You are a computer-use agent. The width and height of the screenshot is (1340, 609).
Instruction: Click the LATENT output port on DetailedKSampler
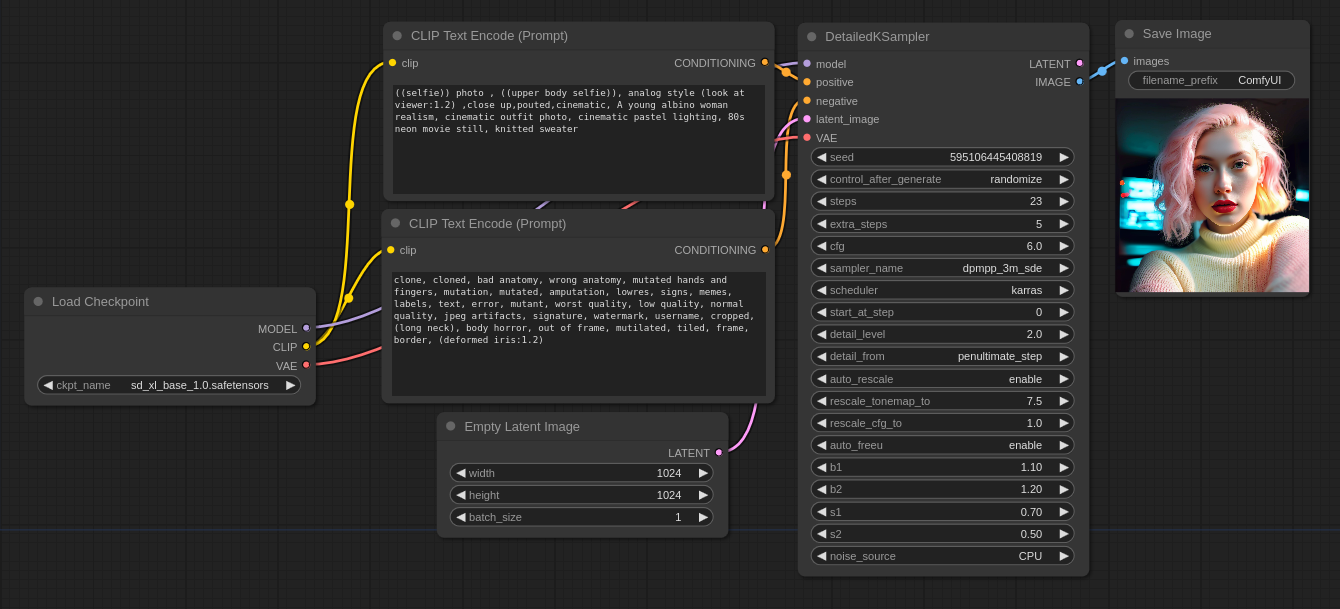pyautogui.click(x=1079, y=63)
